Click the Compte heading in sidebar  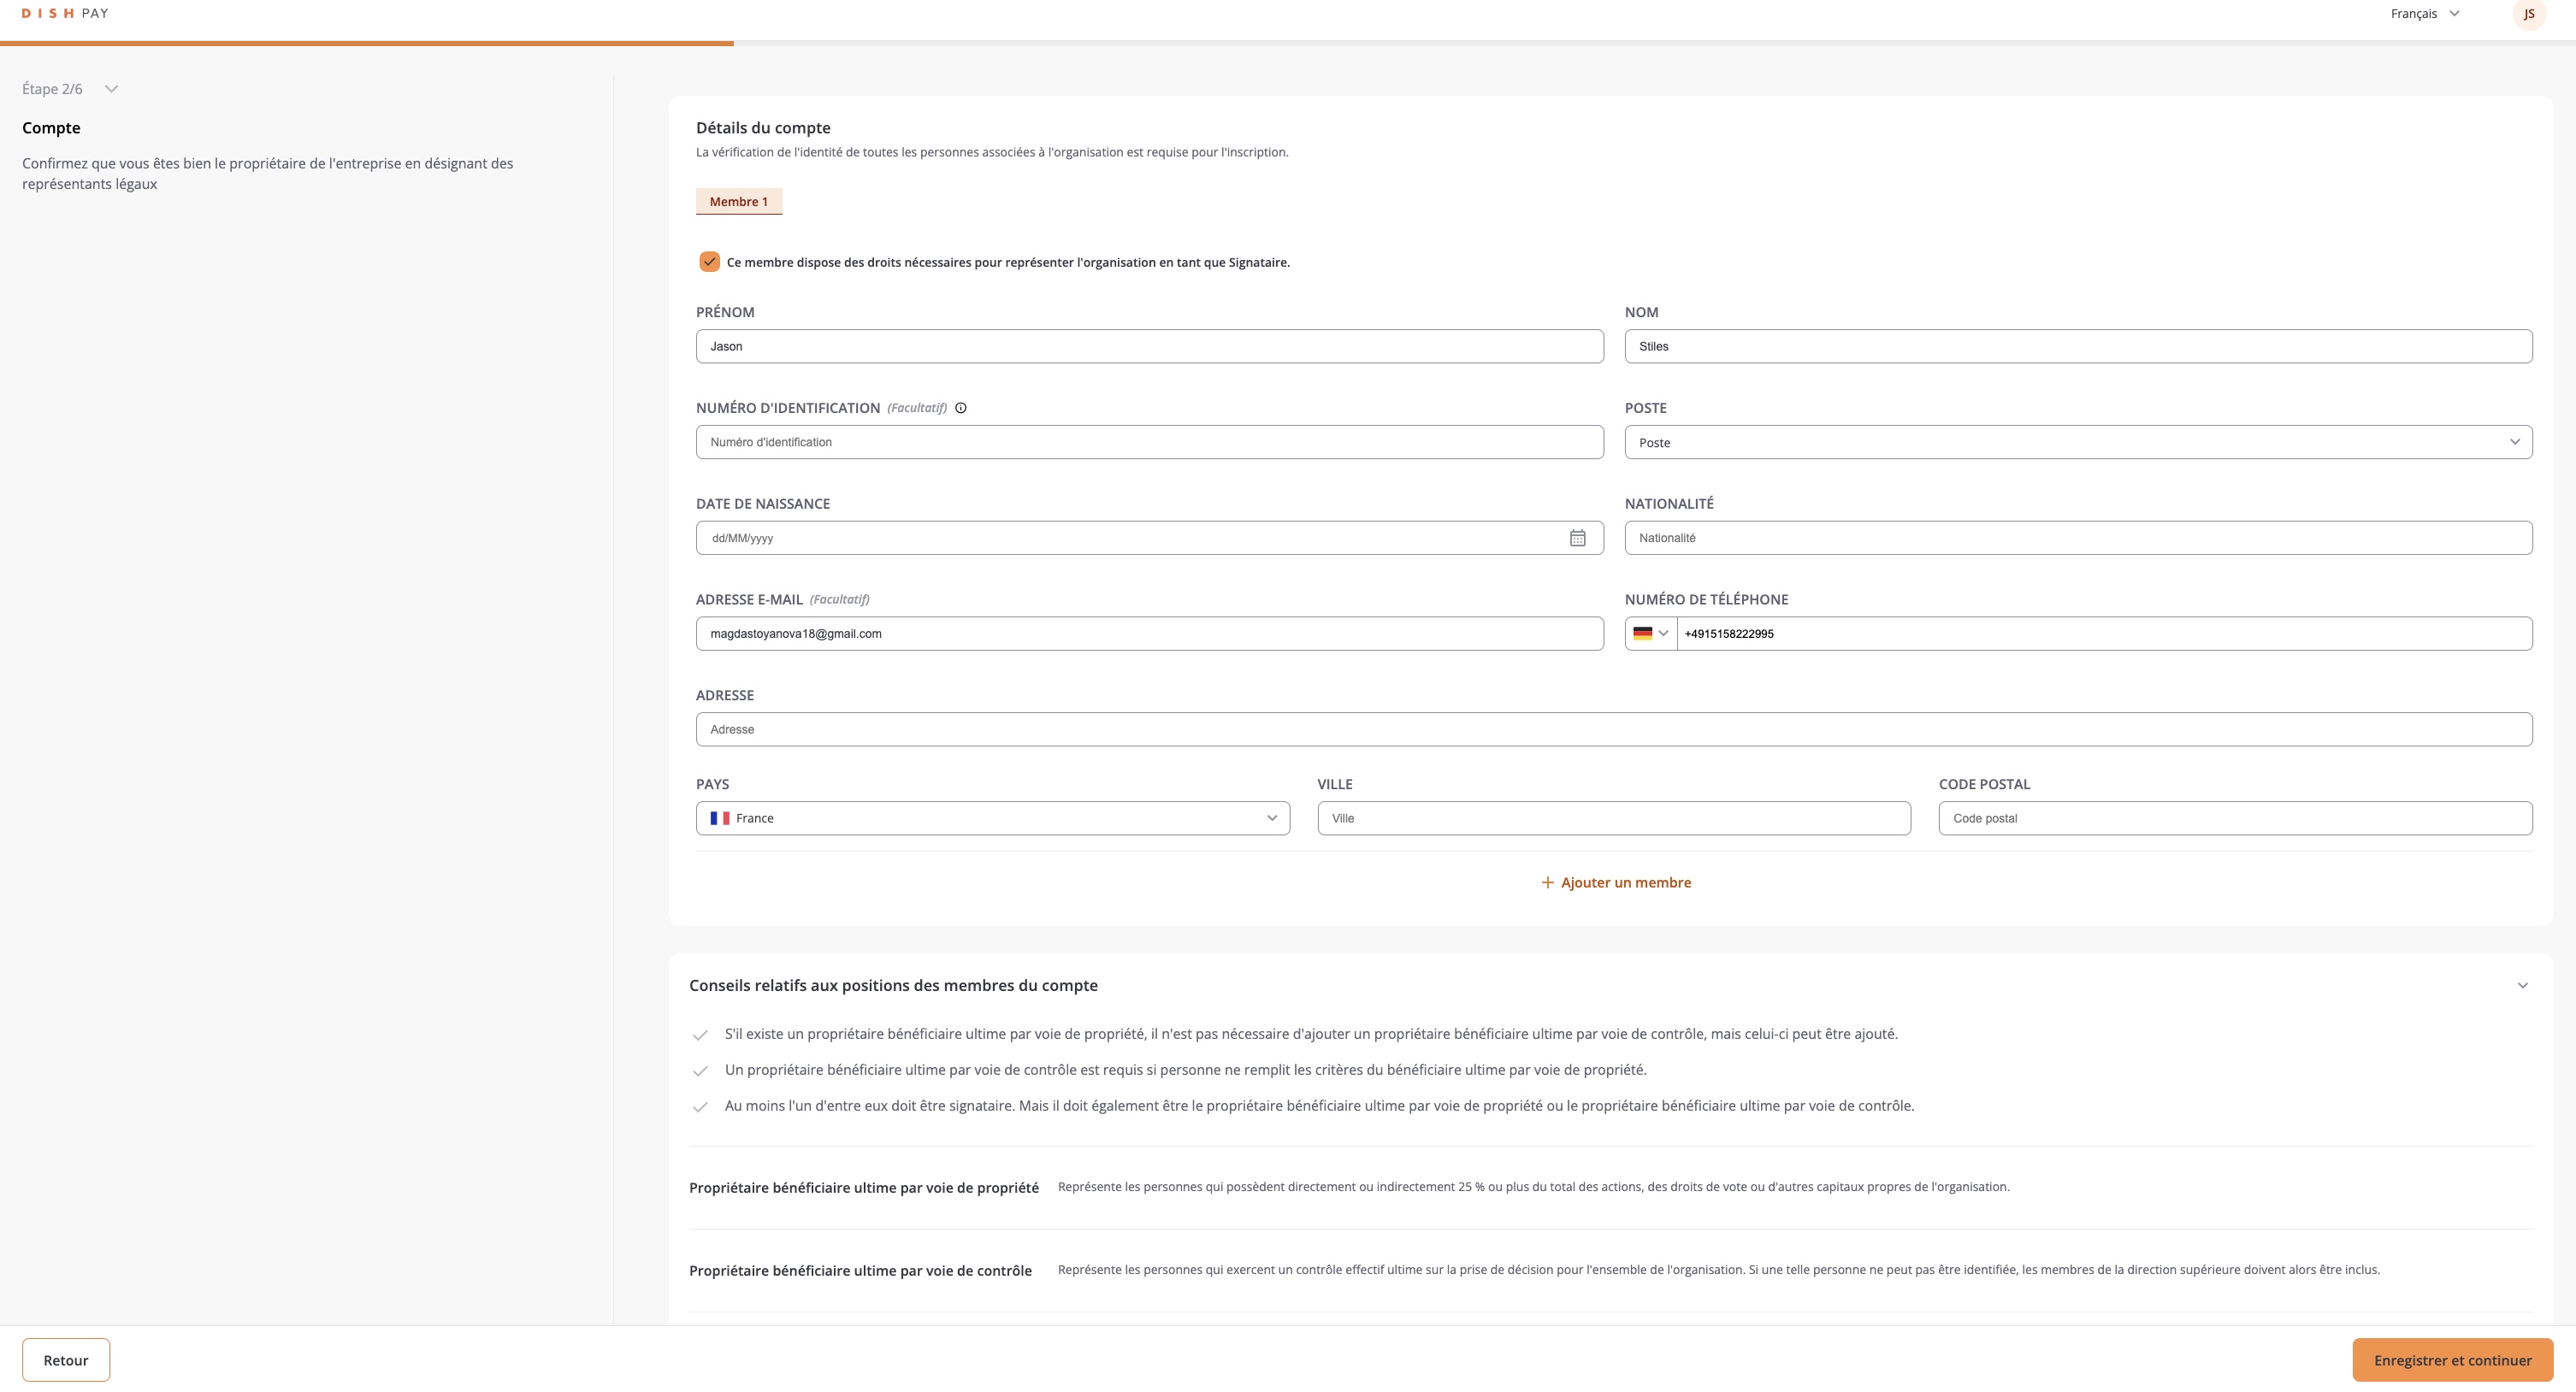coord(51,128)
